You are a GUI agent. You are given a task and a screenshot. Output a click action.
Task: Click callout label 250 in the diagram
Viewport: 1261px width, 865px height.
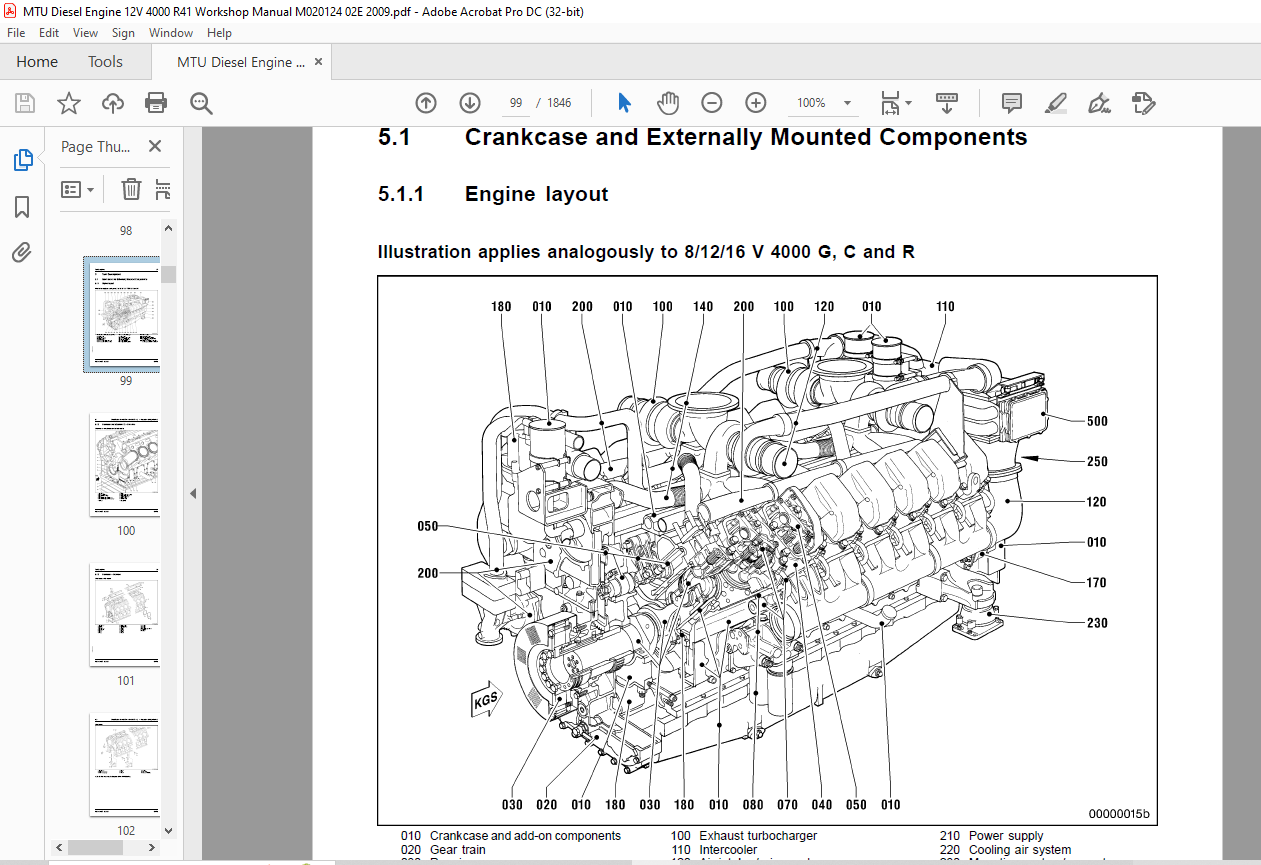tap(1097, 462)
